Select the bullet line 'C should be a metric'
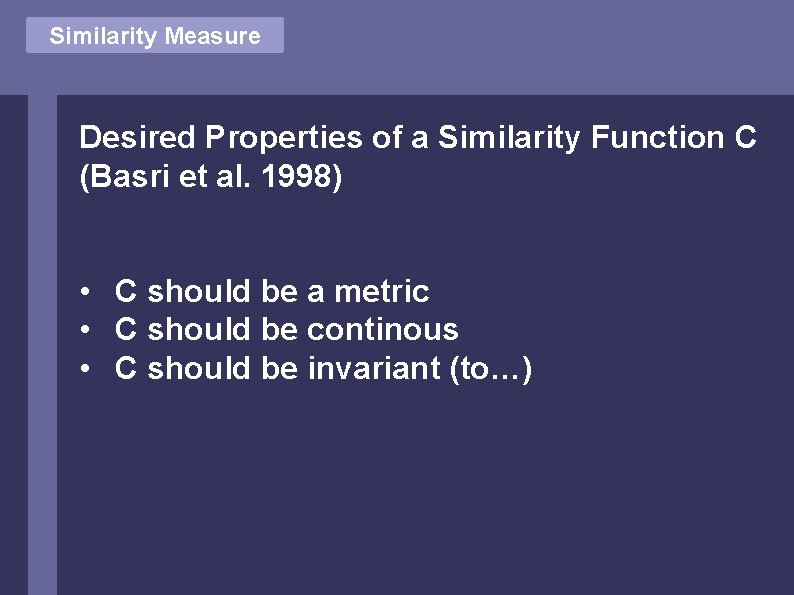Screen dimensions: 794x595 tap(272, 292)
